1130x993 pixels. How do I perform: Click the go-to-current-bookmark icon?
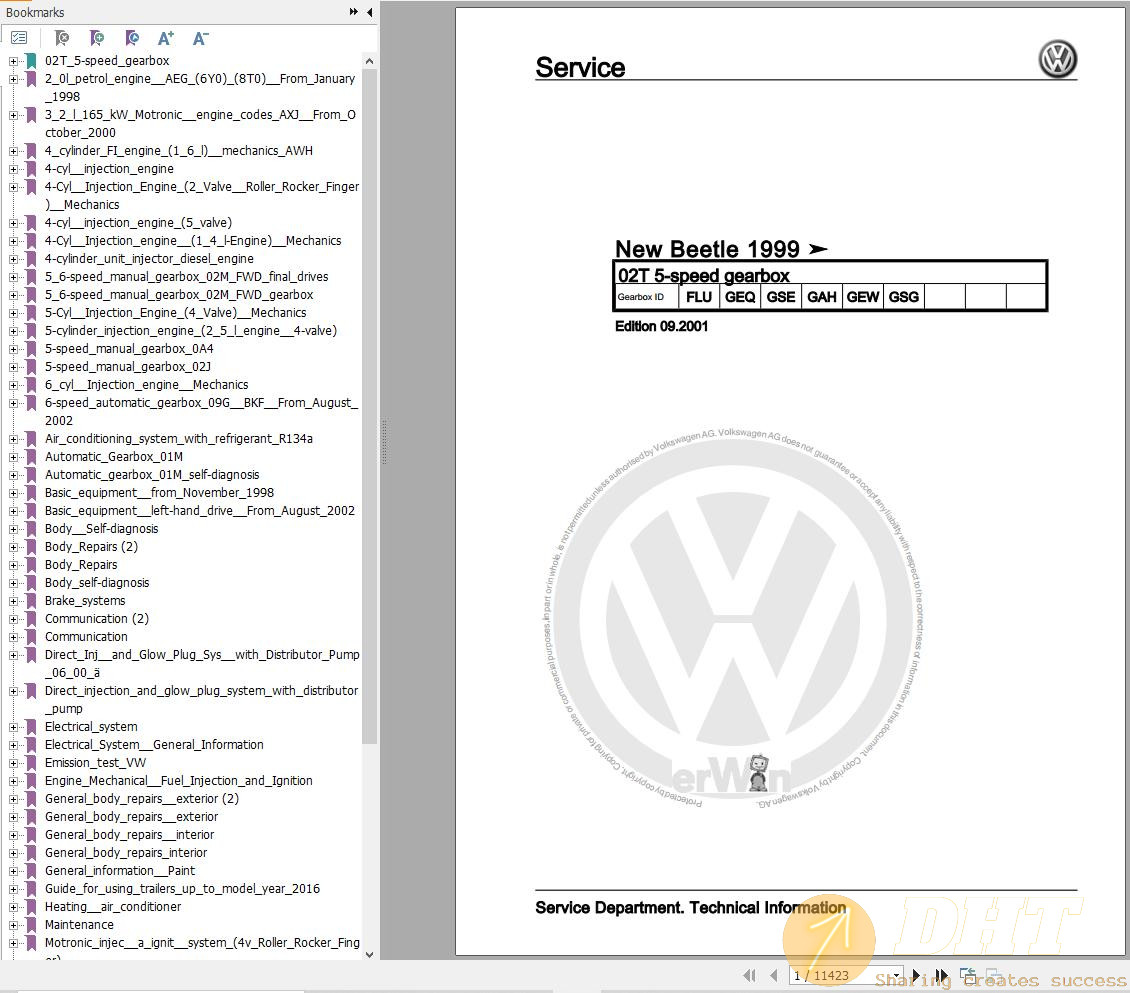131,37
